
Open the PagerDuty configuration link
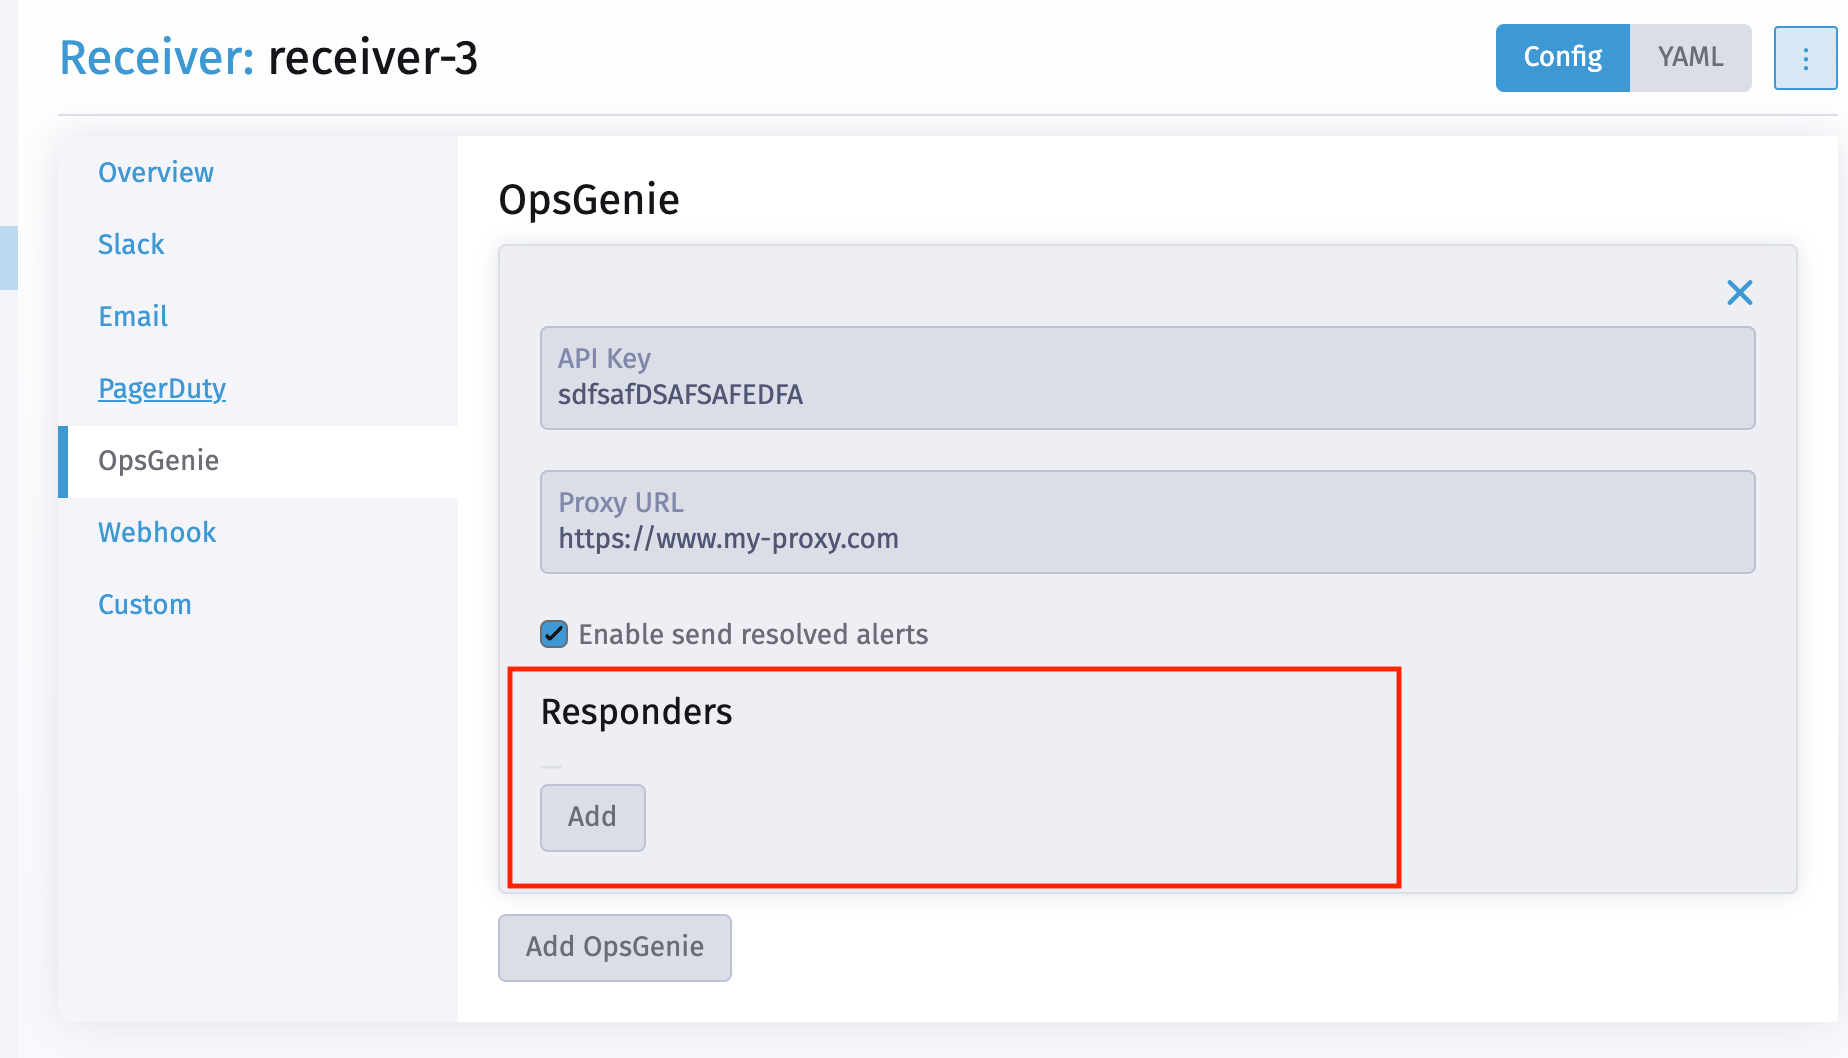[x=162, y=388]
